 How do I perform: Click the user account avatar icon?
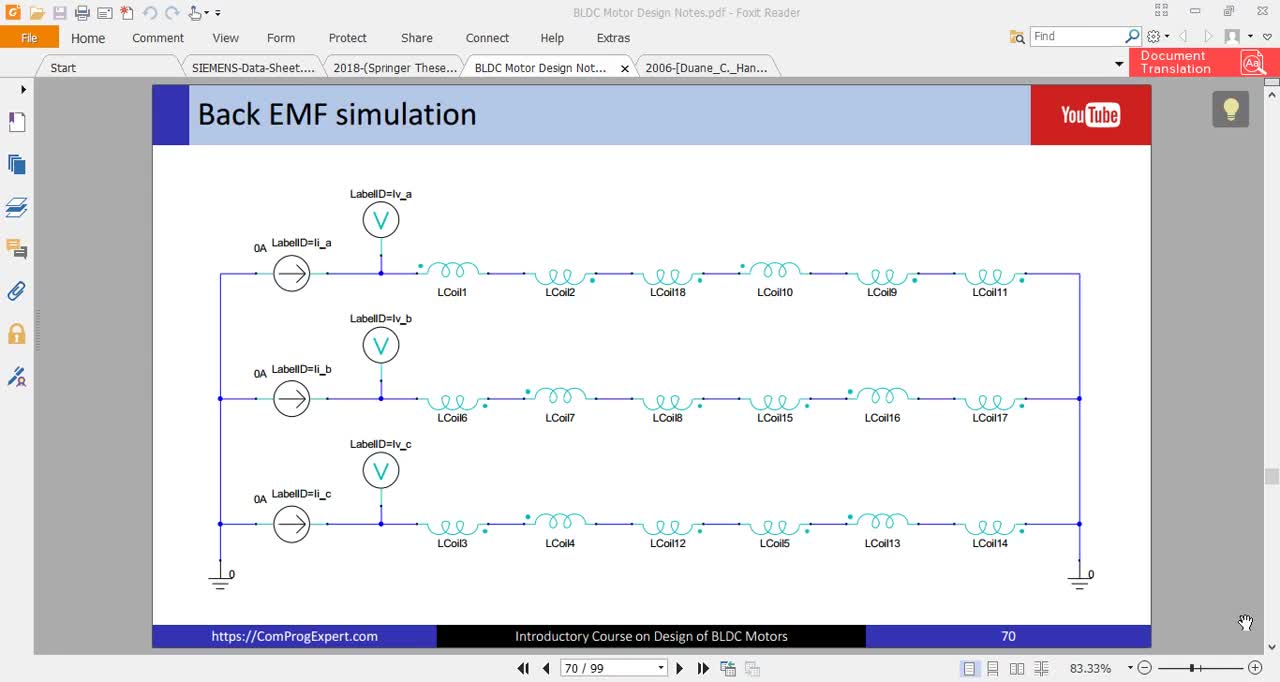(x=1232, y=36)
